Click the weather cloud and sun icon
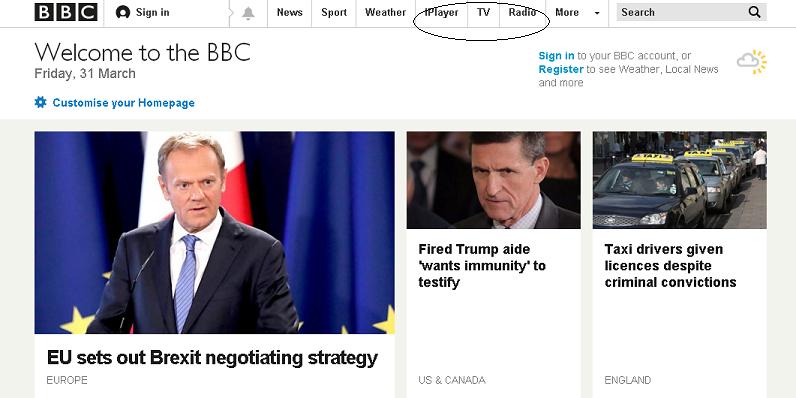The width and height of the screenshot is (796, 398). point(752,62)
